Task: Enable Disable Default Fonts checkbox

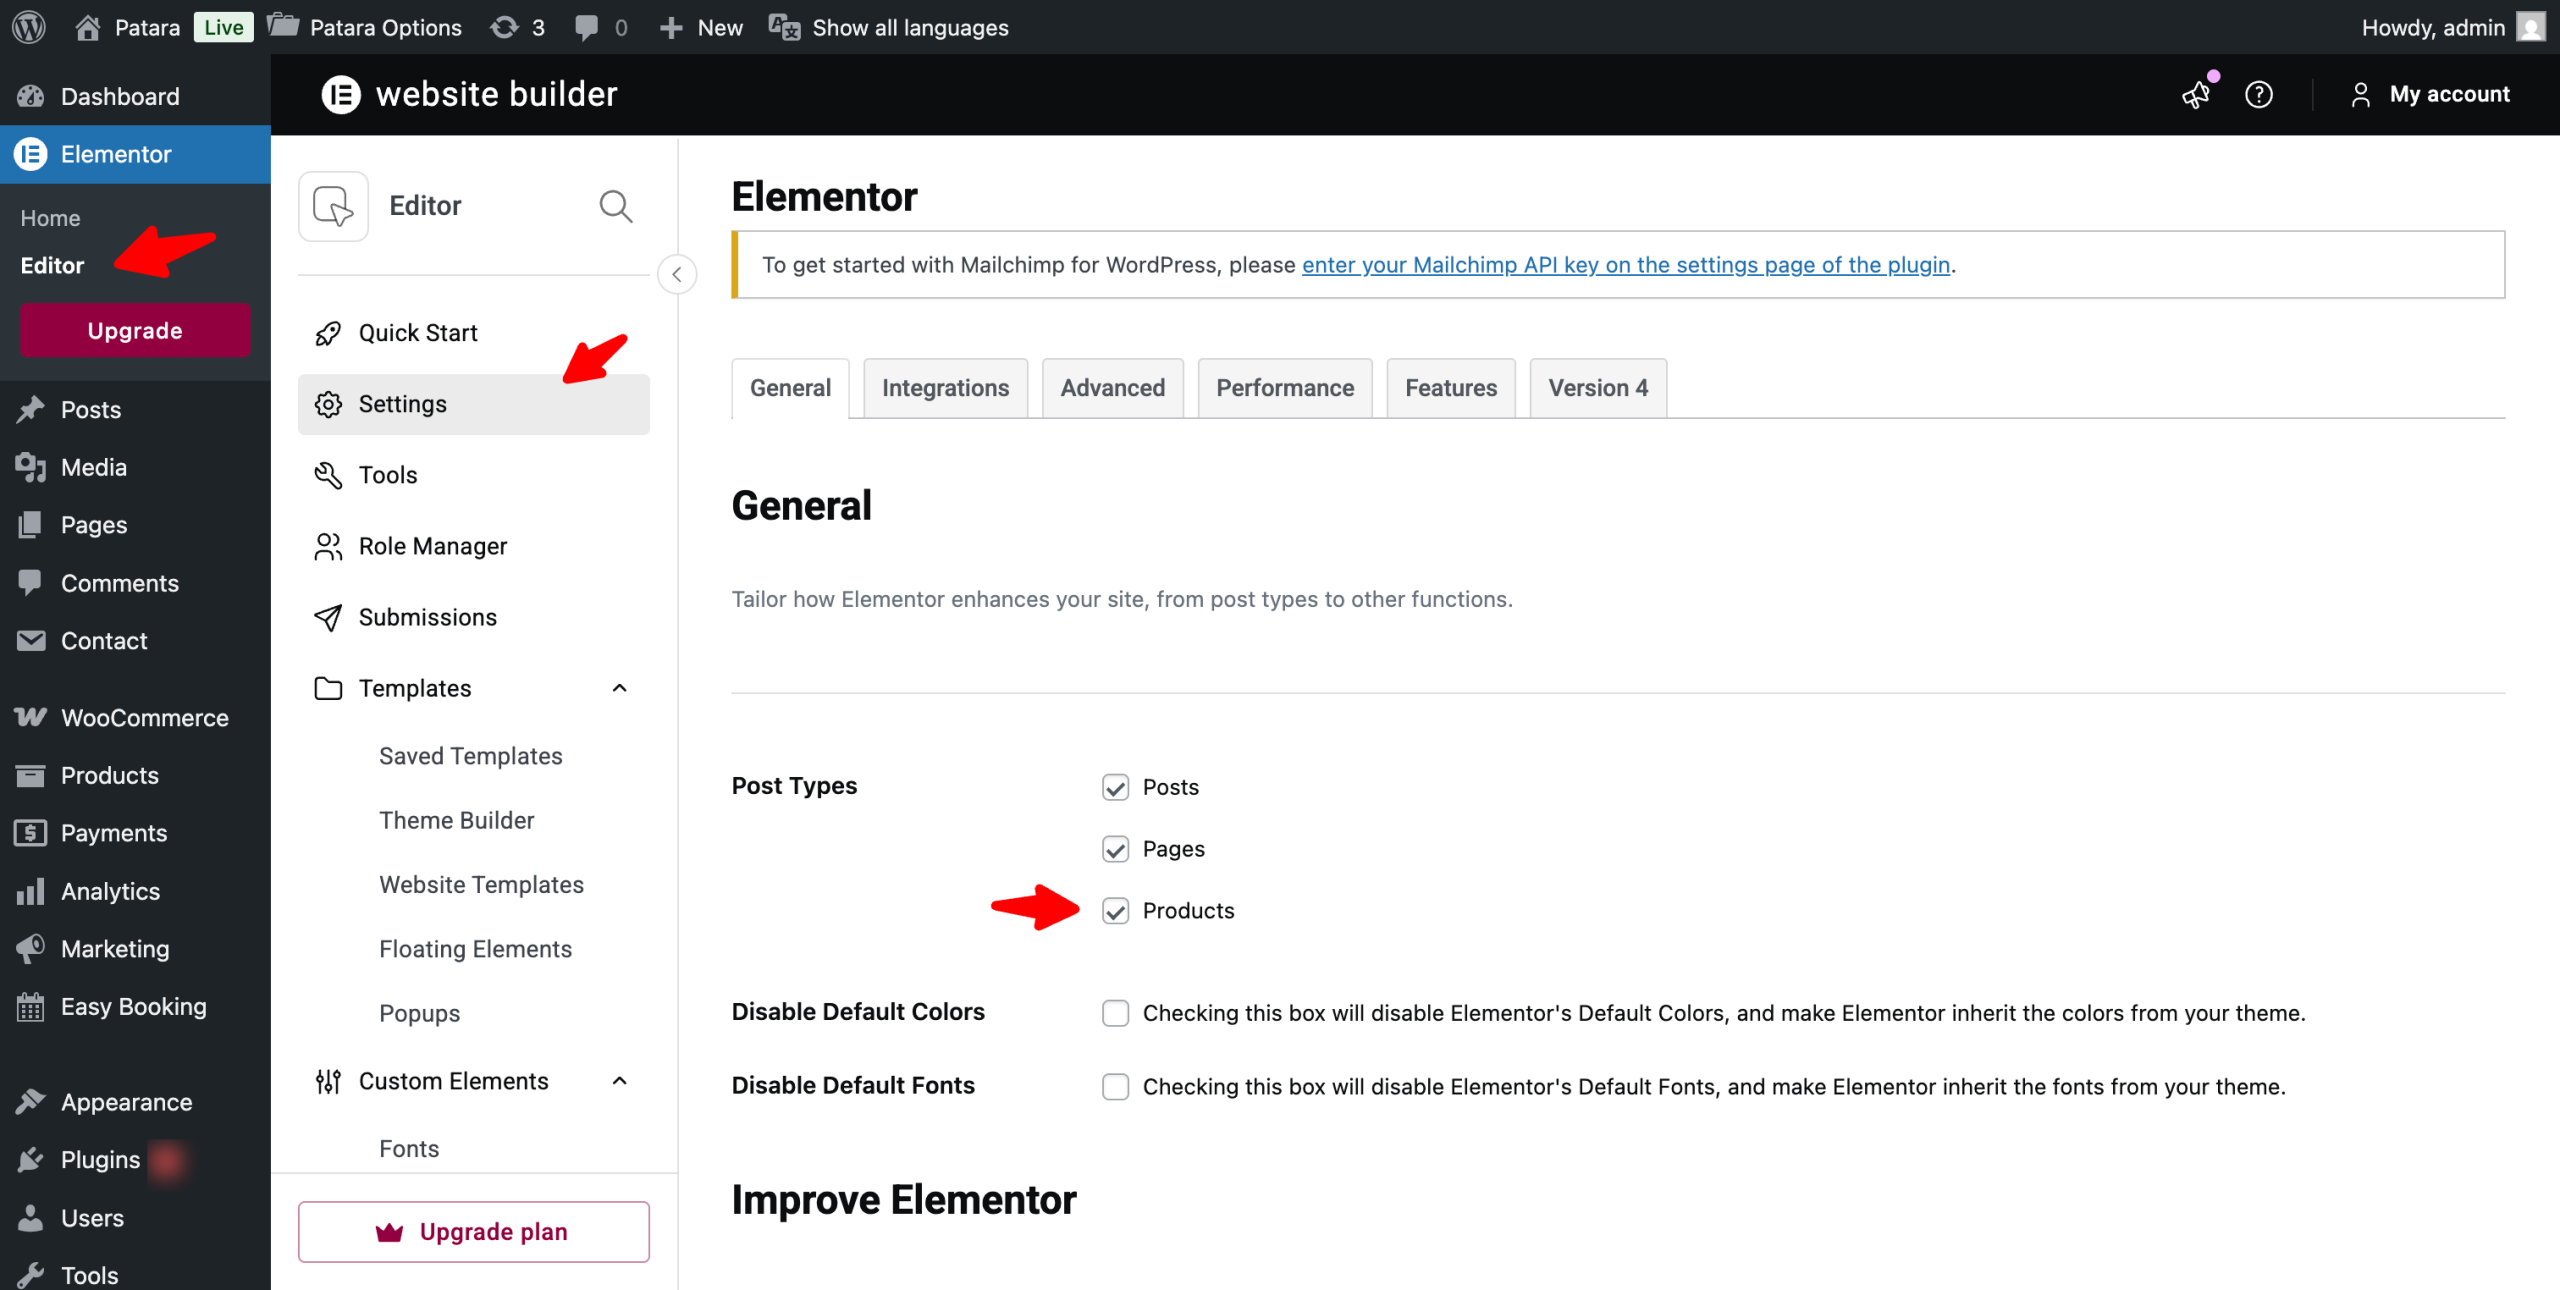Action: (x=1115, y=1087)
